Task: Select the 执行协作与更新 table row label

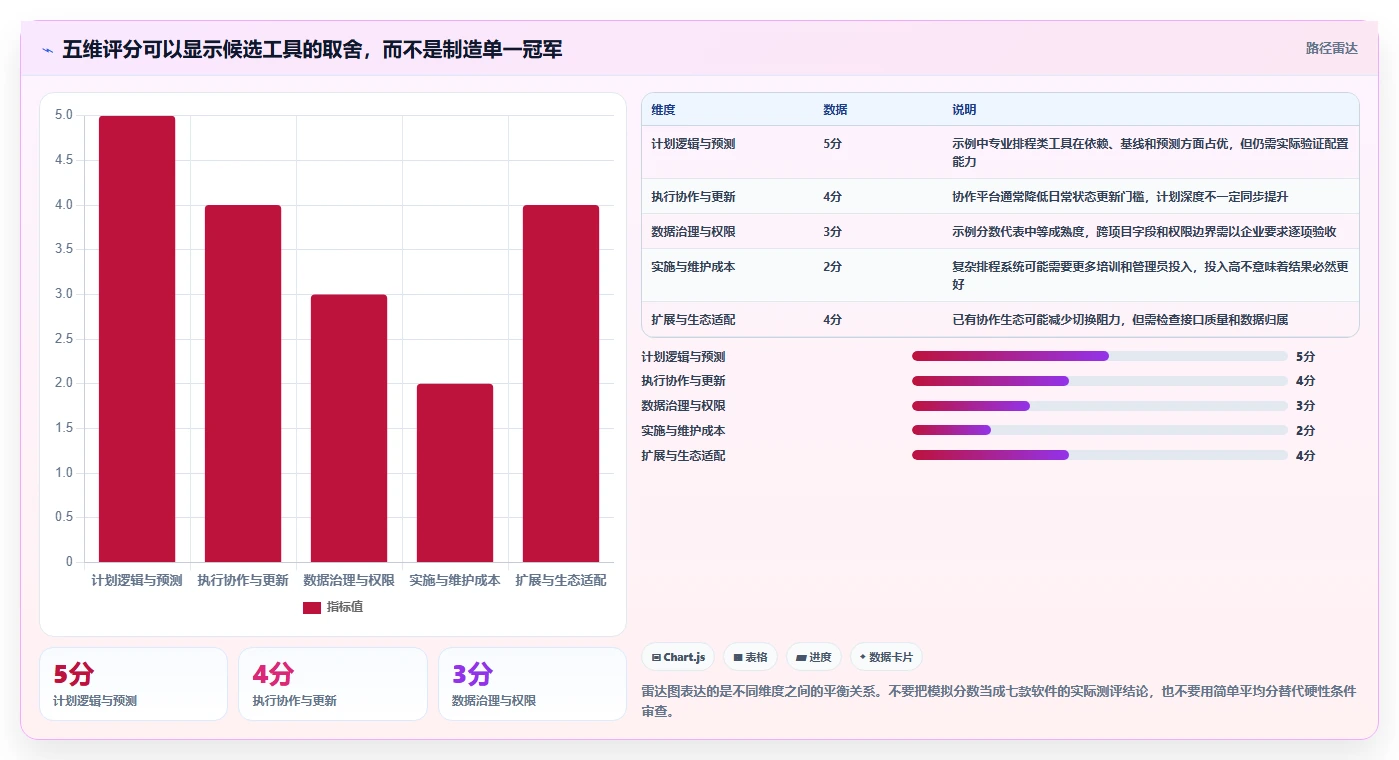Action: point(693,197)
